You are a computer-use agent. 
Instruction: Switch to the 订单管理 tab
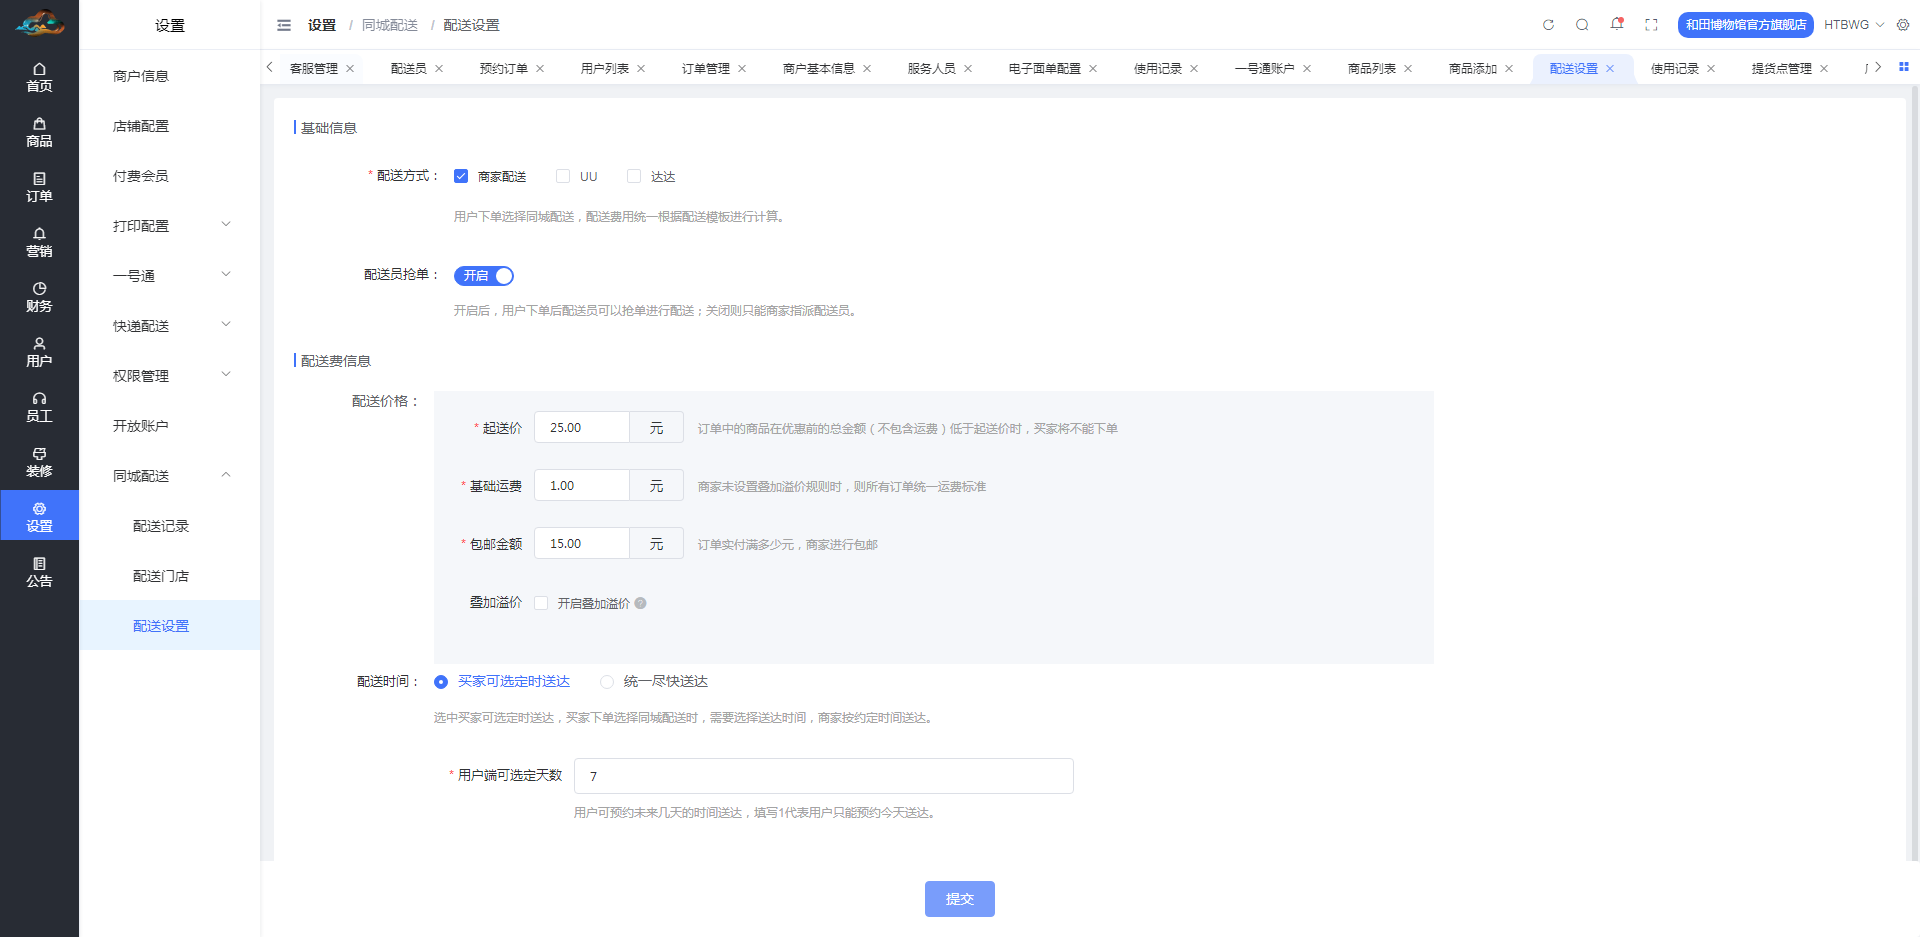(x=705, y=69)
